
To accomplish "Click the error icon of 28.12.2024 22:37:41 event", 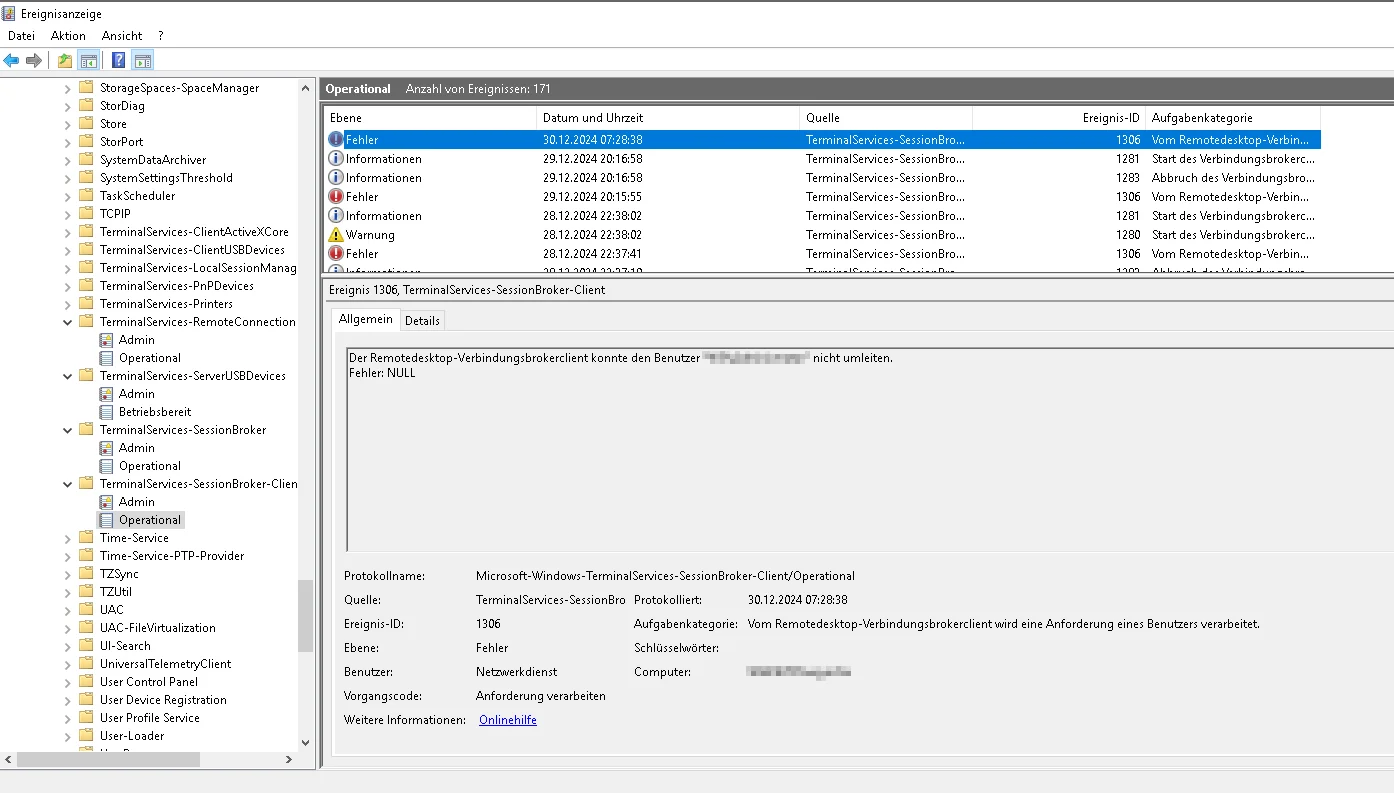I will click(336, 254).
